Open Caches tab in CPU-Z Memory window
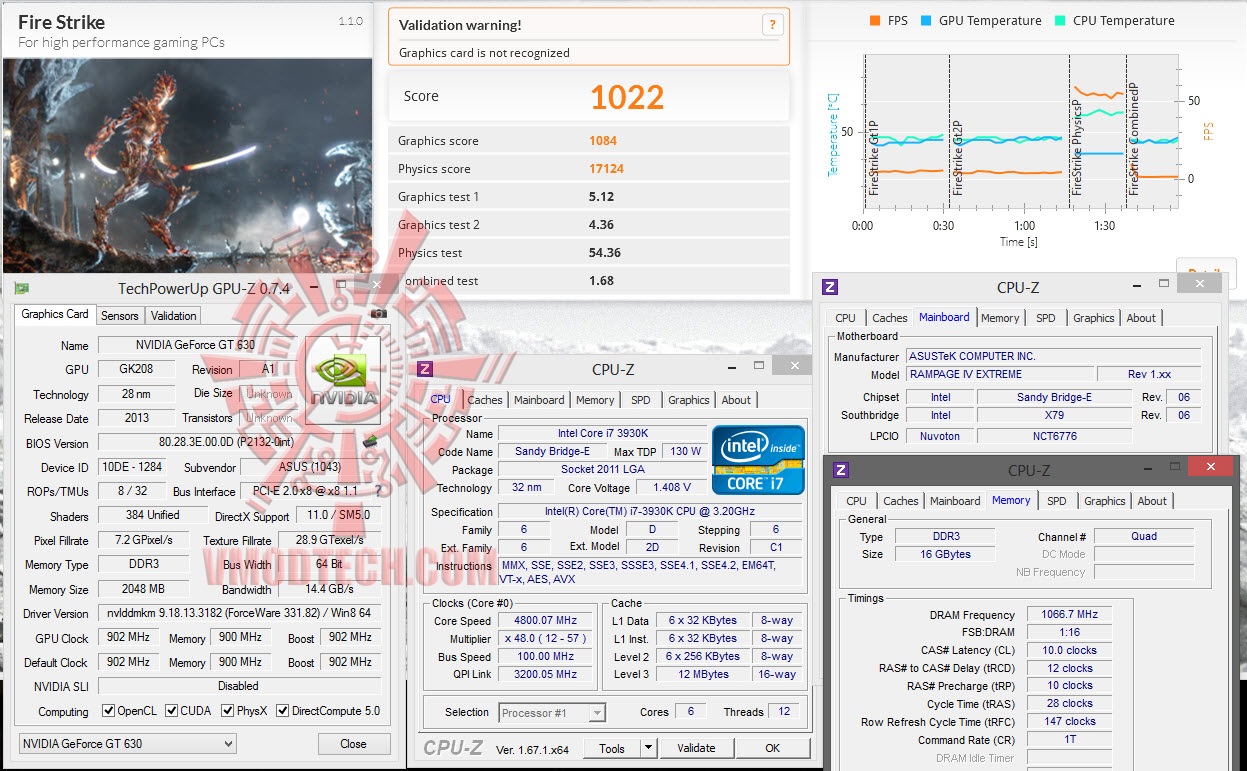Screen dimensions: 1247x771 pos(901,501)
